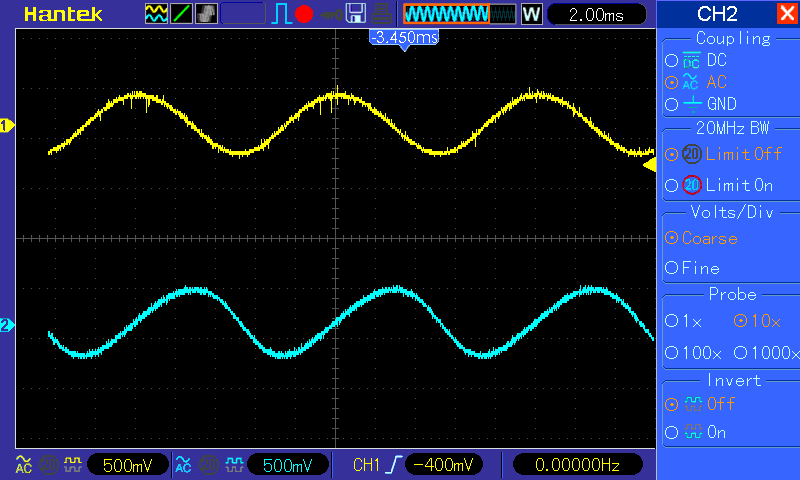Screen dimensions: 800x480
Task: Click the CH2 invert status icon
Action: pyautogui.click(x=234, y=465)
